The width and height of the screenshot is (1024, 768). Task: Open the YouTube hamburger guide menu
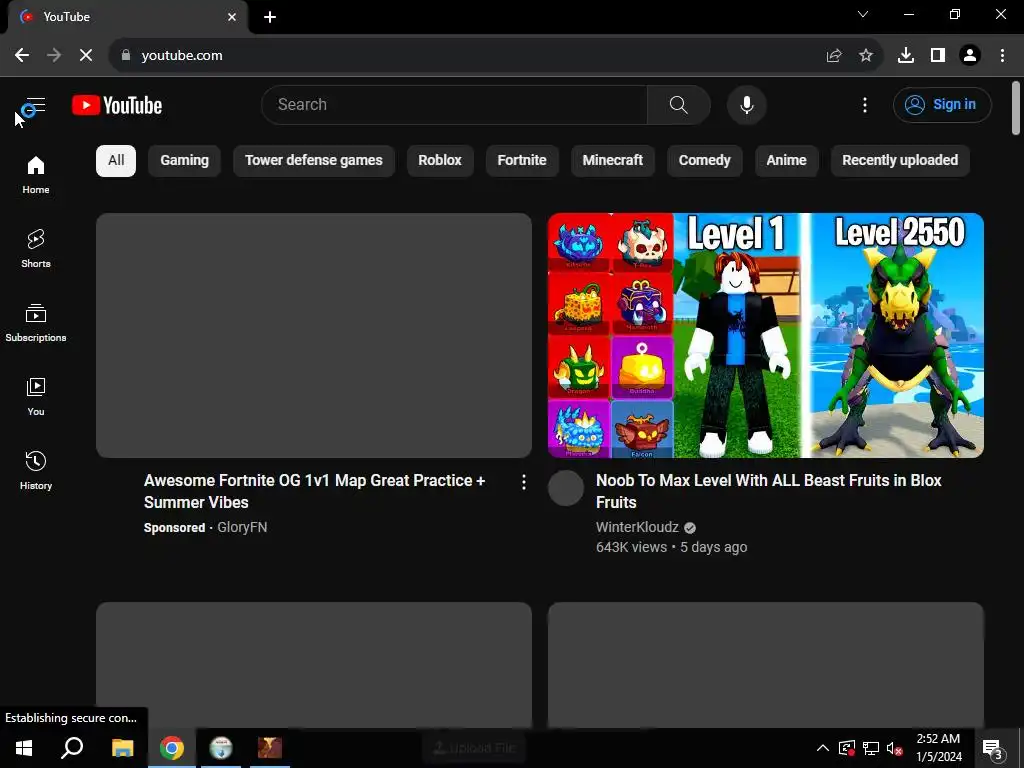[x=35, y=105]
